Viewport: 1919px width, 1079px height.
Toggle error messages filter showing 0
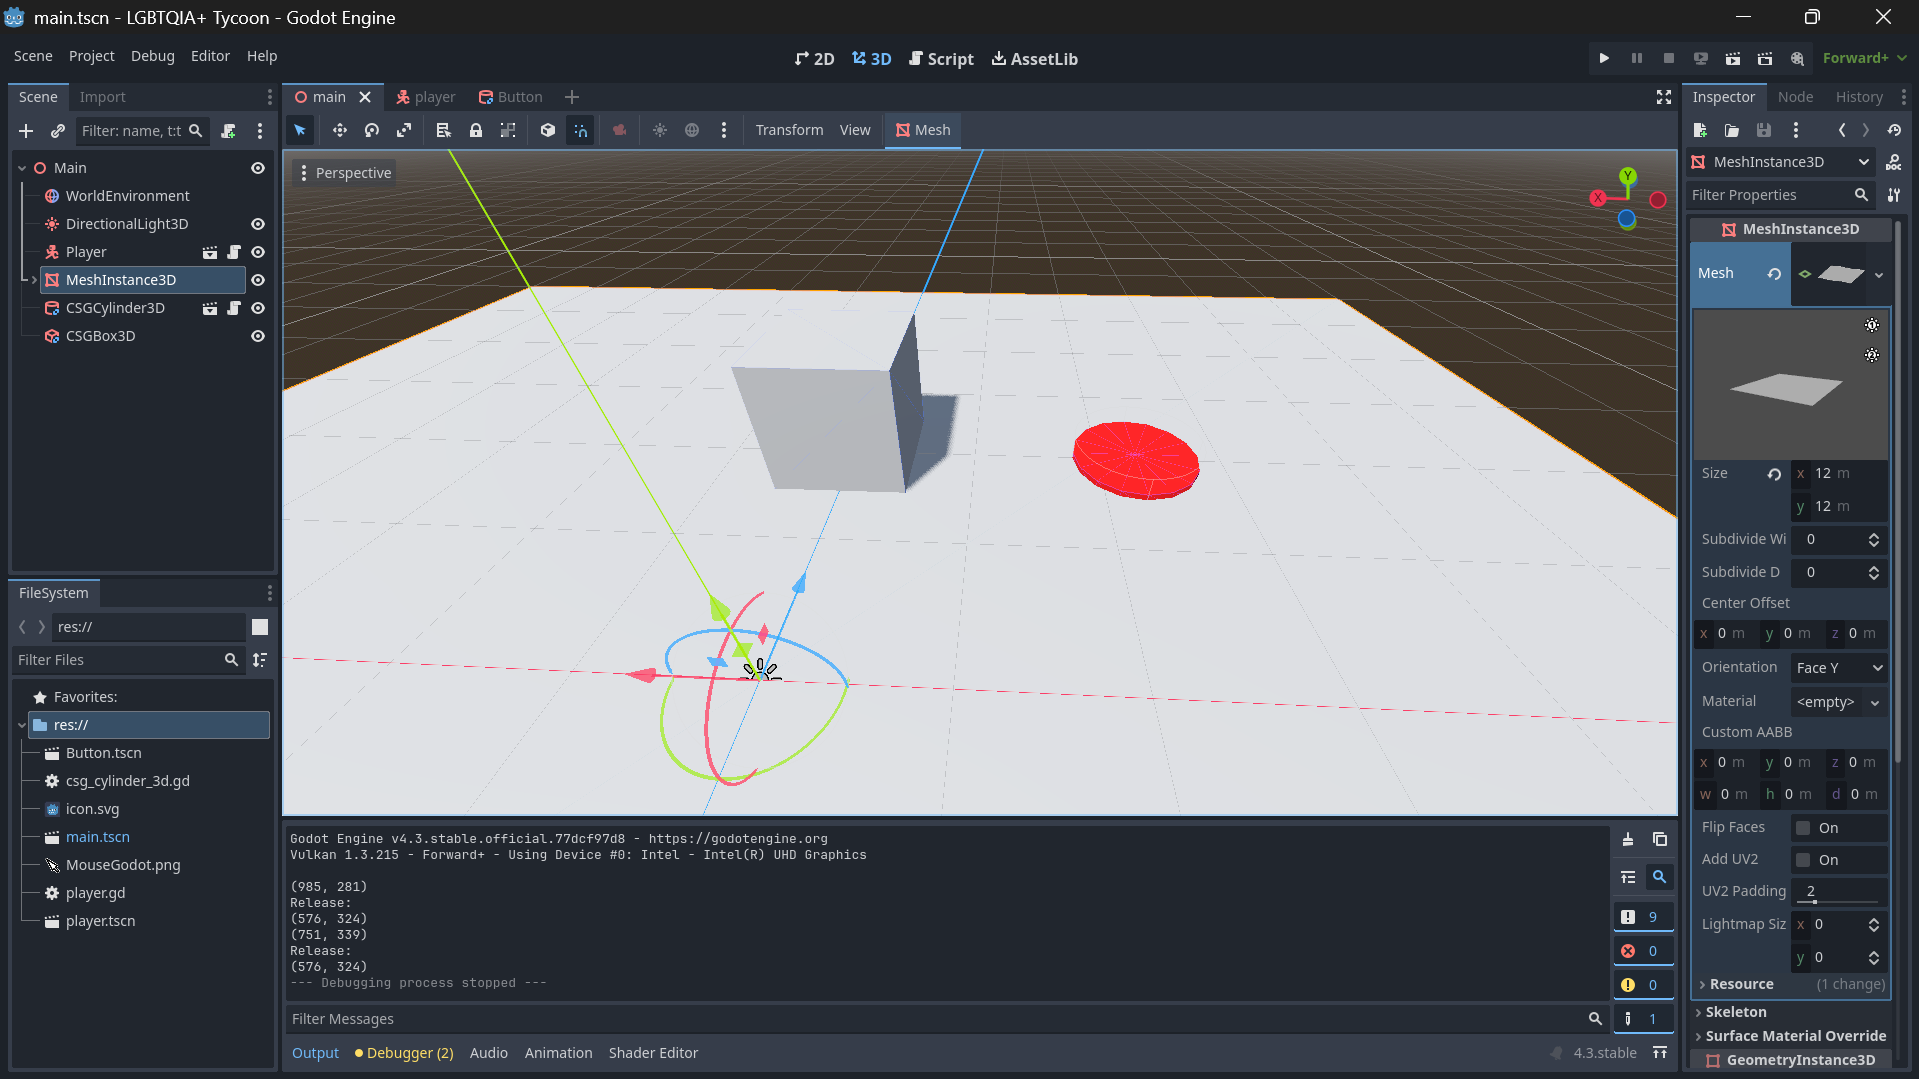[x=1642, y=951]
